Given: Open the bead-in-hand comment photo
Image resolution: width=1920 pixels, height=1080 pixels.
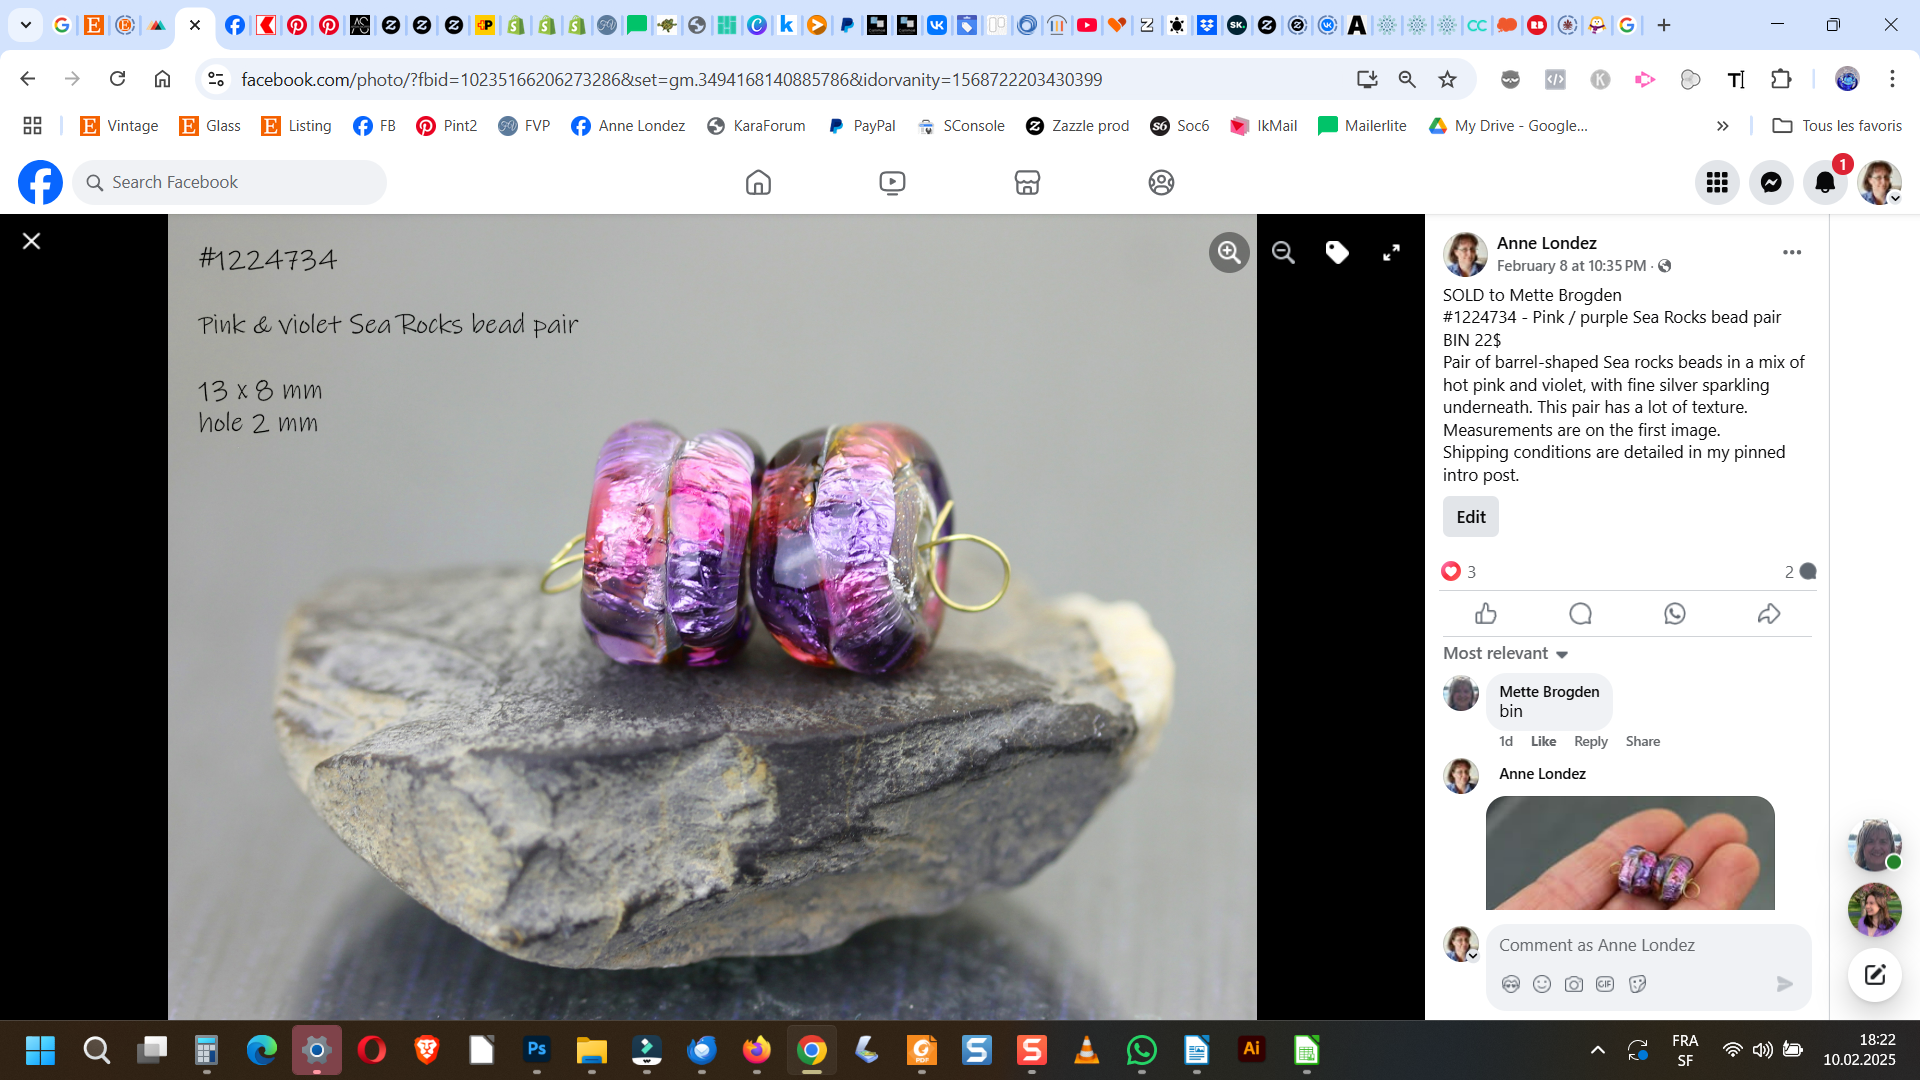Looking at the screenshot, I should [x=1630, y=852].
